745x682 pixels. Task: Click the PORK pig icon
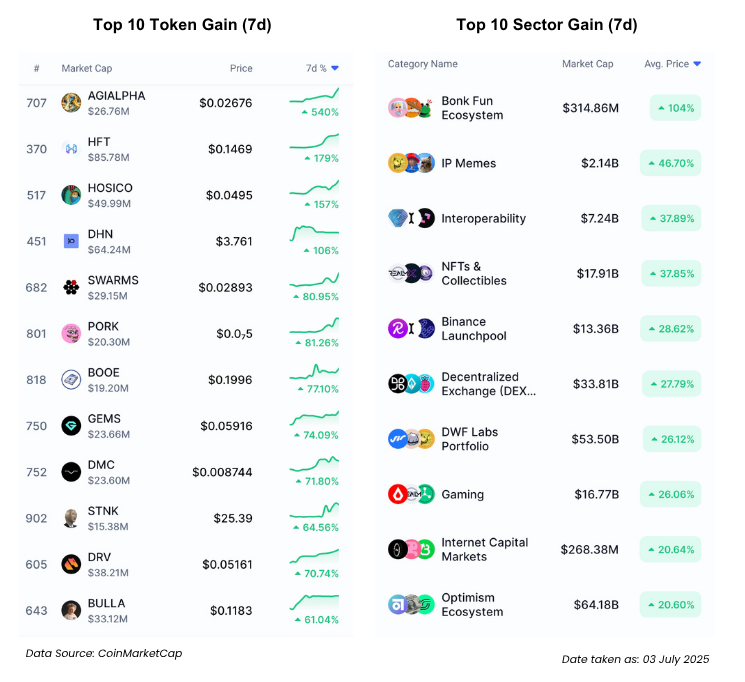coord(71,333)
